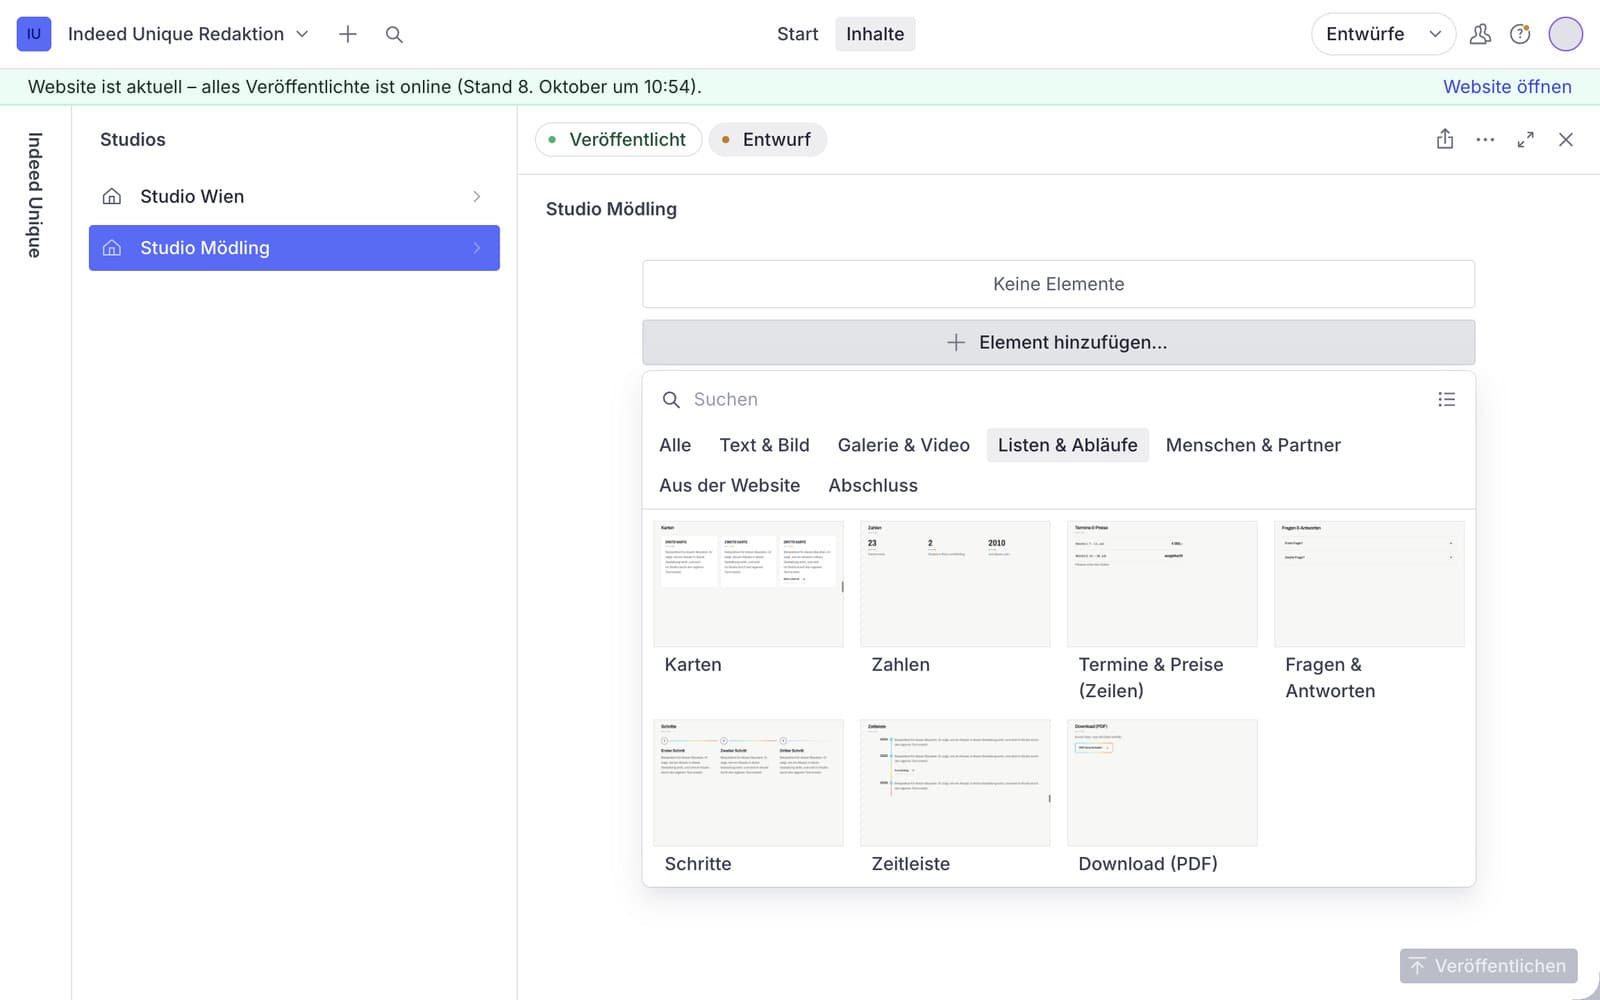Choose the Termine & Preise (Zeilen) thumbnail
1600x1000 pixels.
click(1162, 584)
